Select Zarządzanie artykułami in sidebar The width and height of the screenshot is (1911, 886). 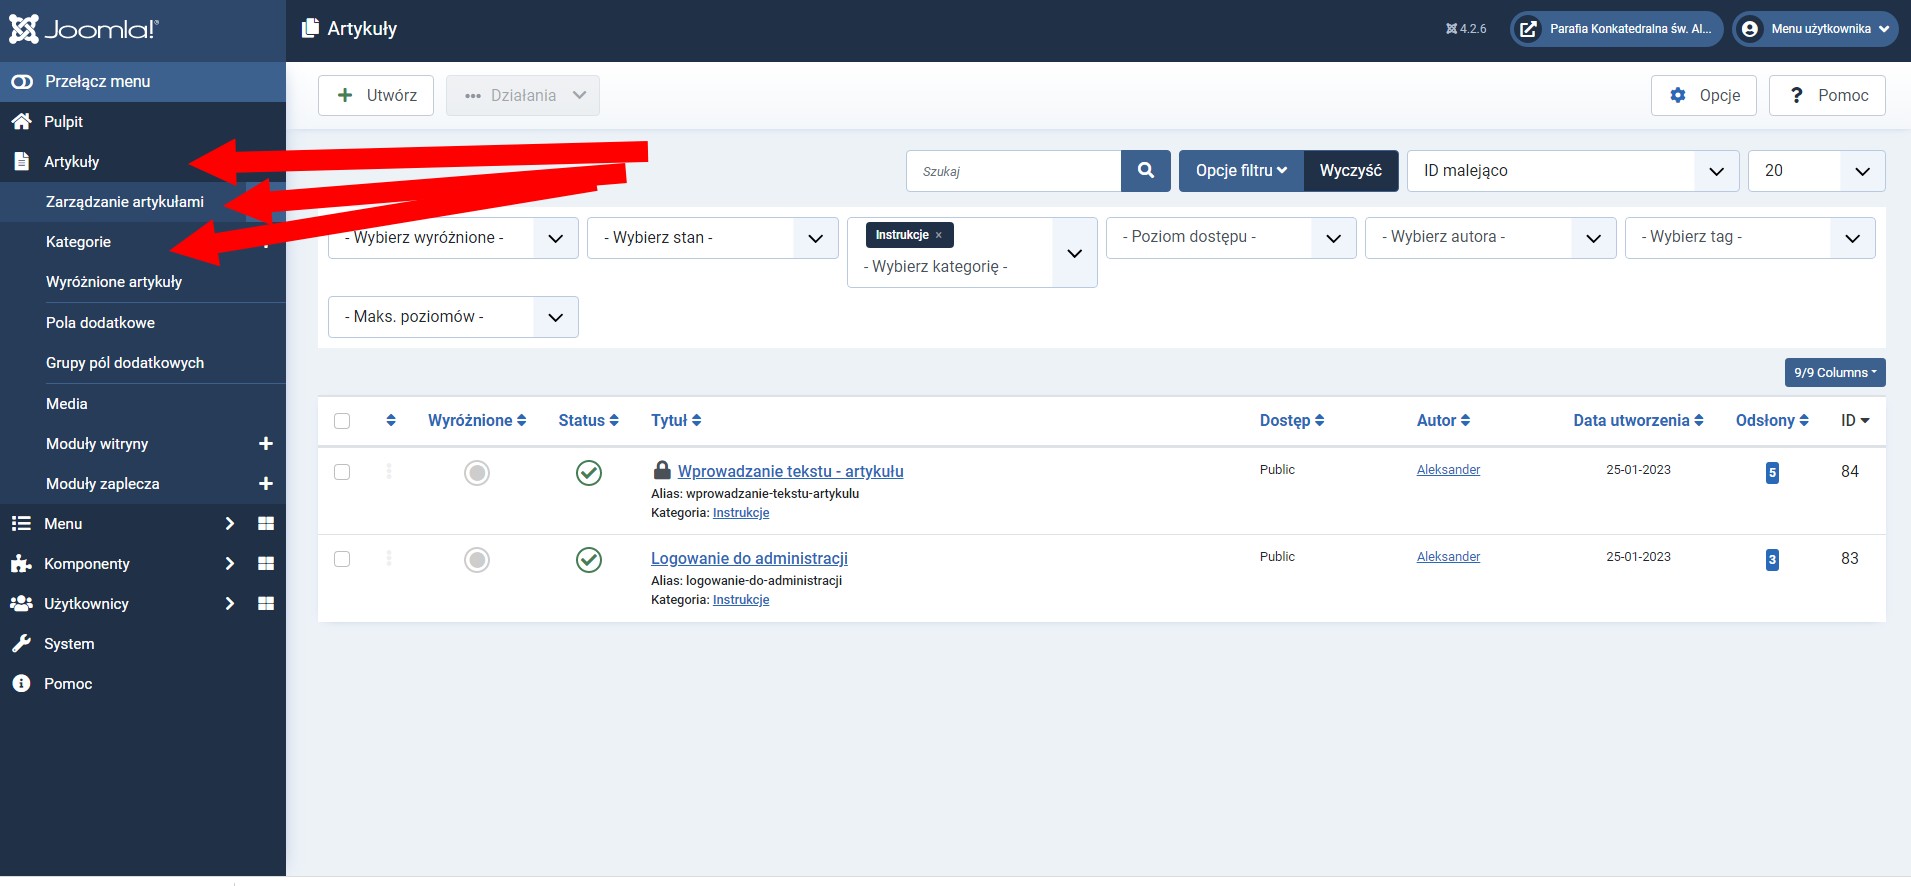(125, 202)
